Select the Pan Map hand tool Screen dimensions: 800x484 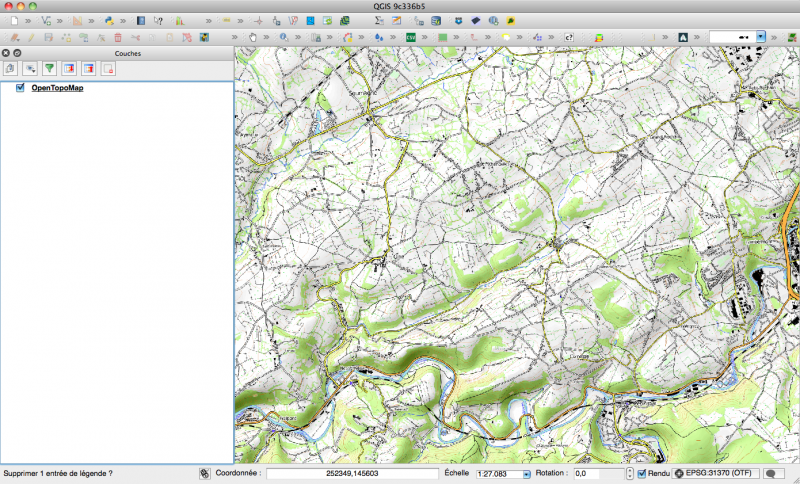253,37
